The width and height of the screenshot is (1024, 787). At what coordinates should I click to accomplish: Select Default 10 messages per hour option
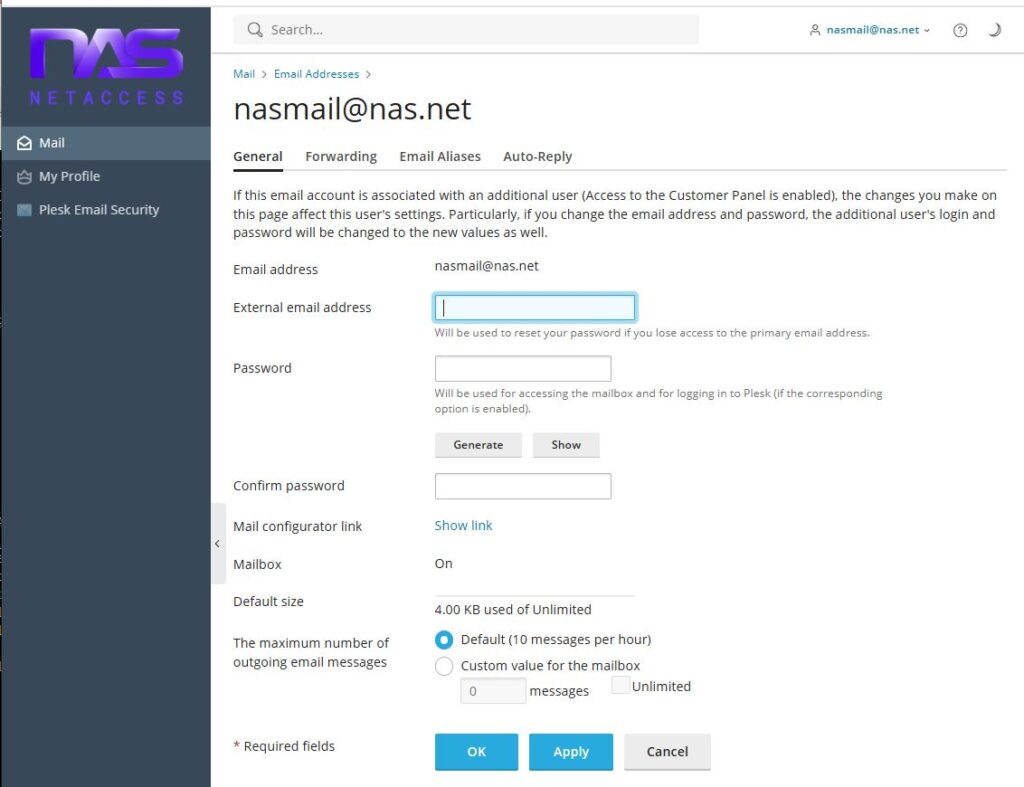pyautogui.click(x=444, y=640)
